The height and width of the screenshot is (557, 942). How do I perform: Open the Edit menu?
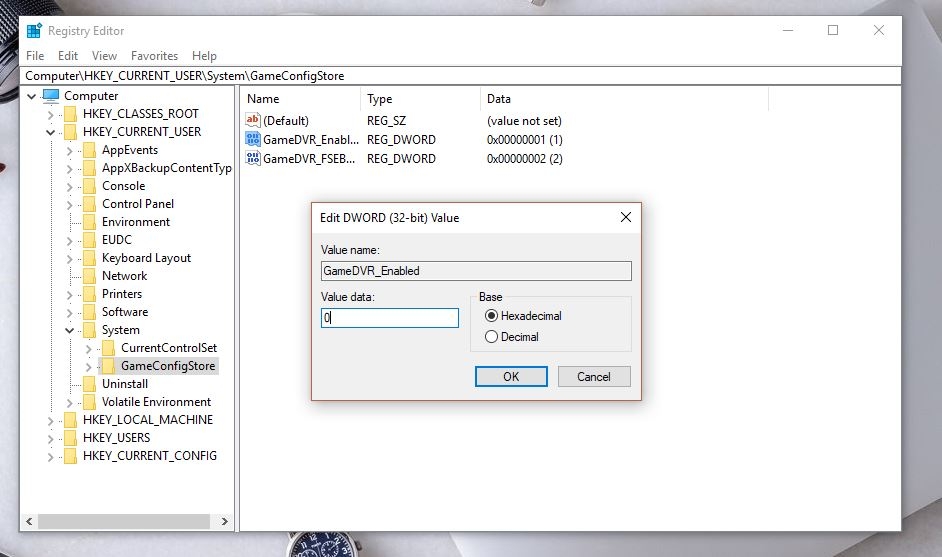click(68, 56)
